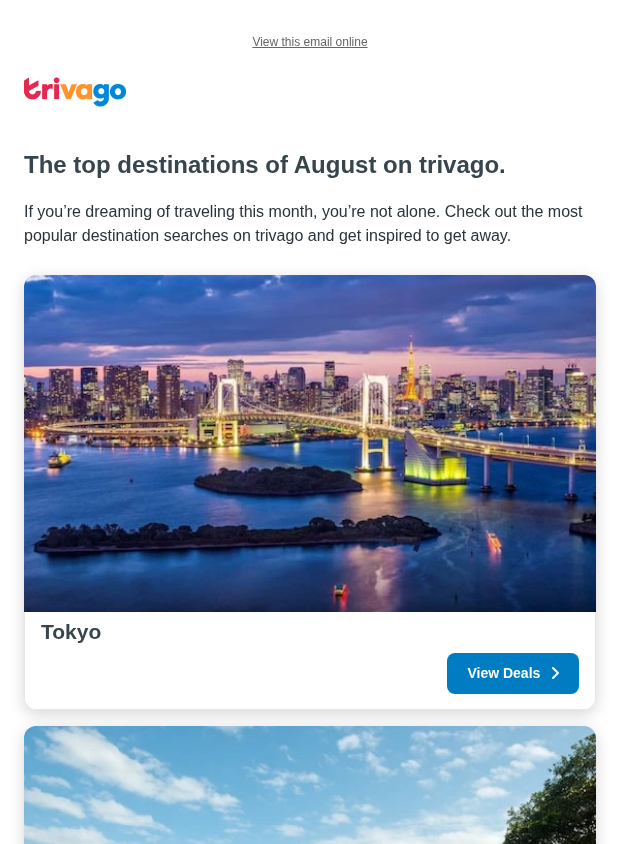Click the trivago logo
The image size is (620, 844).
coord(75,92)
